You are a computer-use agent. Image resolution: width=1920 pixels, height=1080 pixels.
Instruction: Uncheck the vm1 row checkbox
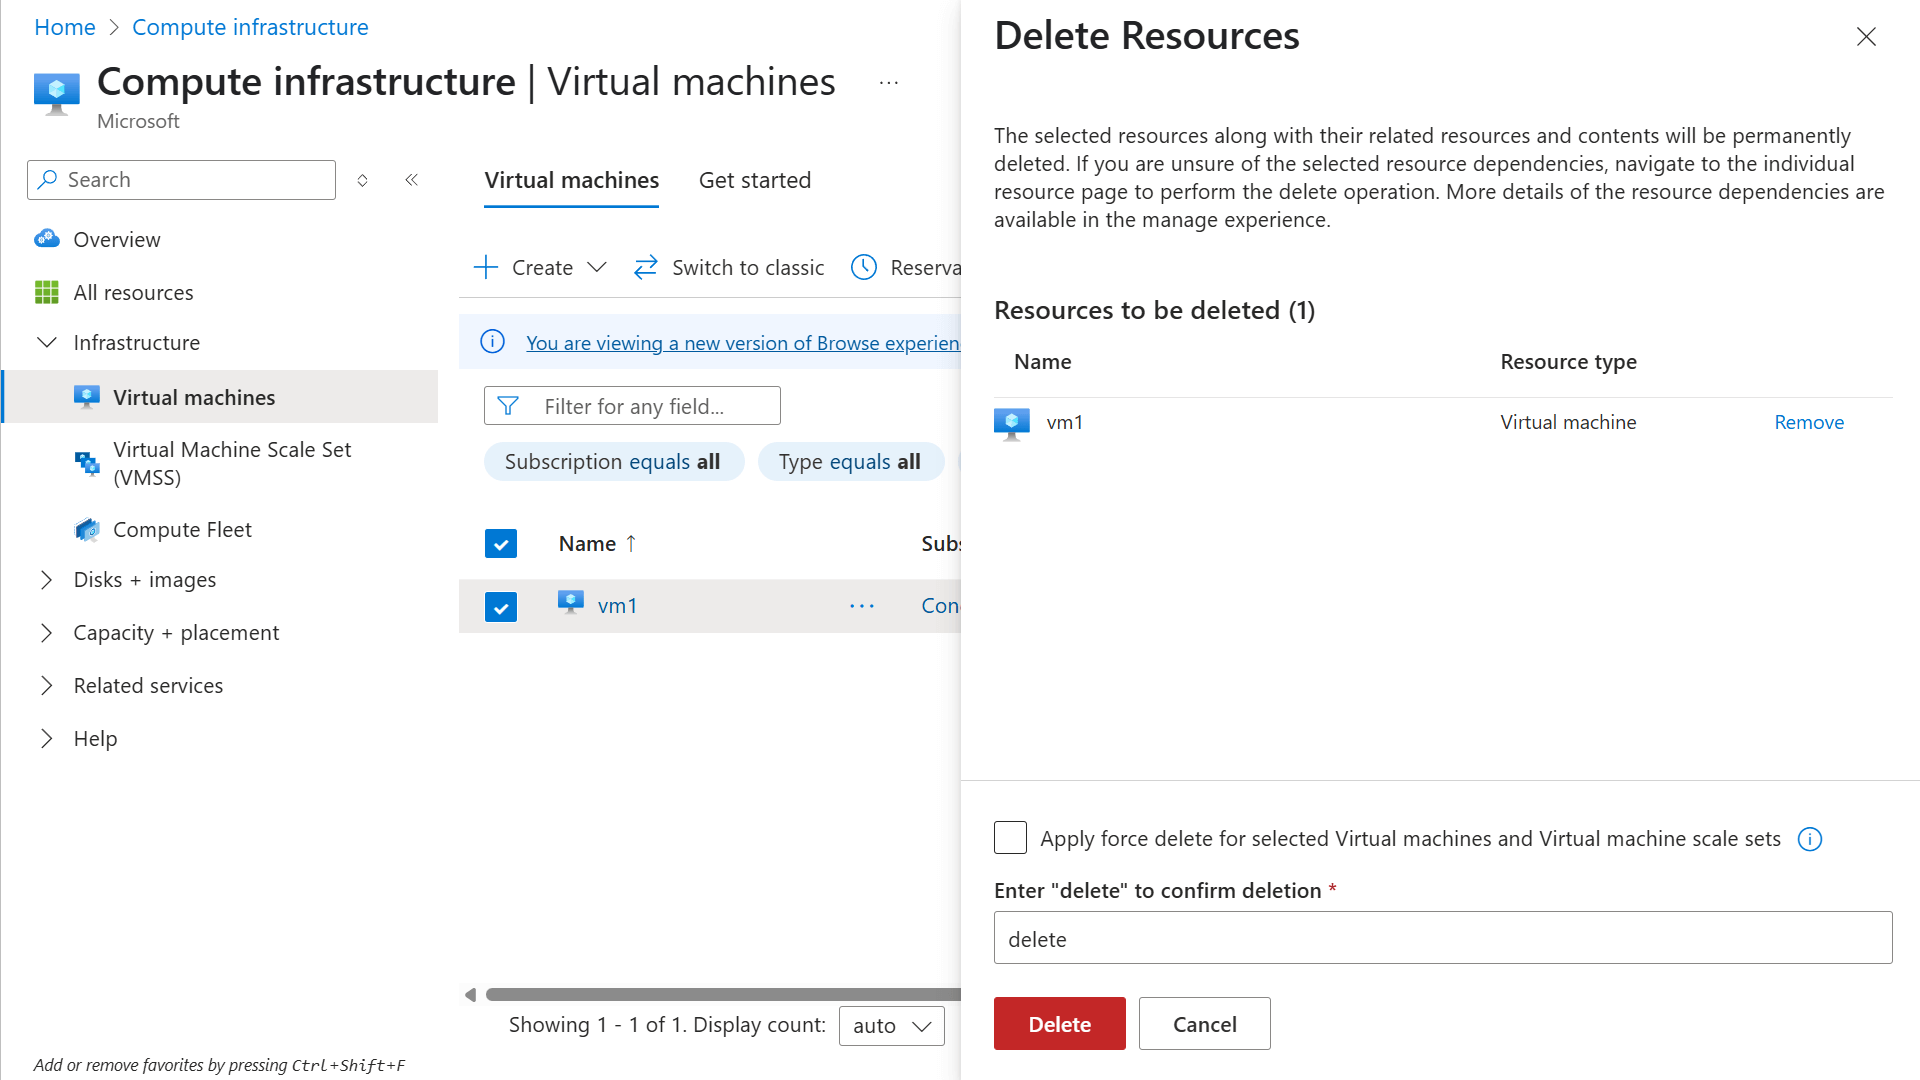pyautogui.click(x=501, y=606)
